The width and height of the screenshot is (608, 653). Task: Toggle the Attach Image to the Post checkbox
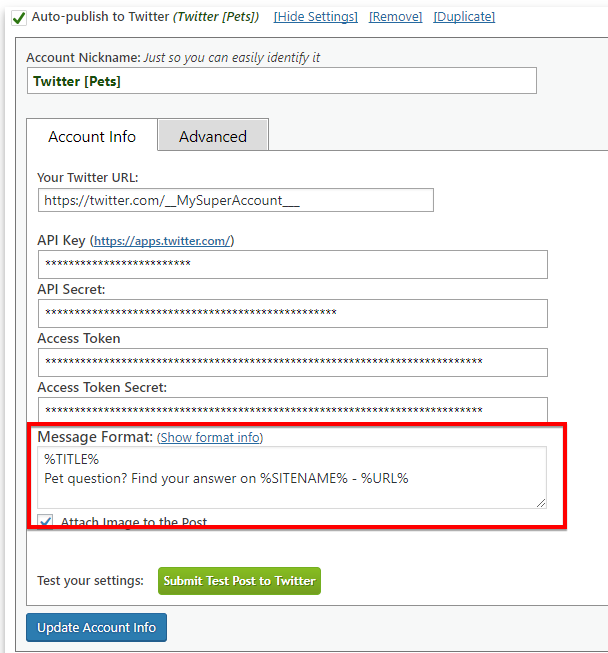point(46,522)
